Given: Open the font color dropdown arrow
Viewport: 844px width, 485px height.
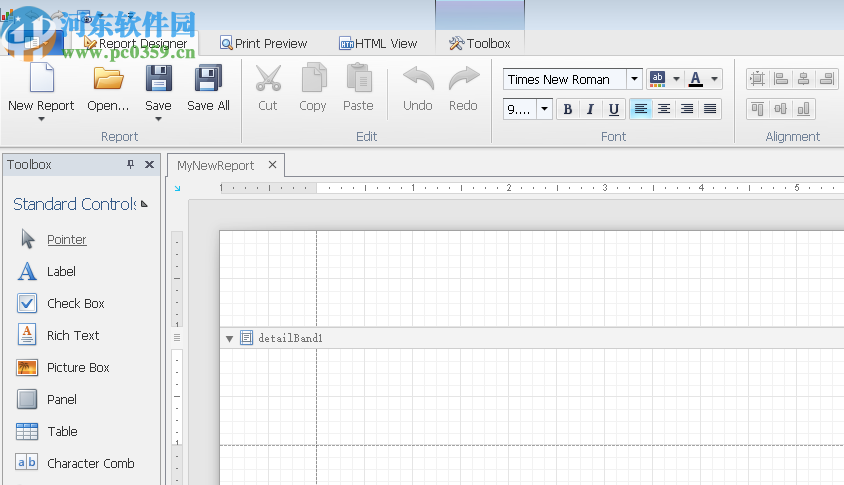Looking at the screenshot, I should 714,79.
